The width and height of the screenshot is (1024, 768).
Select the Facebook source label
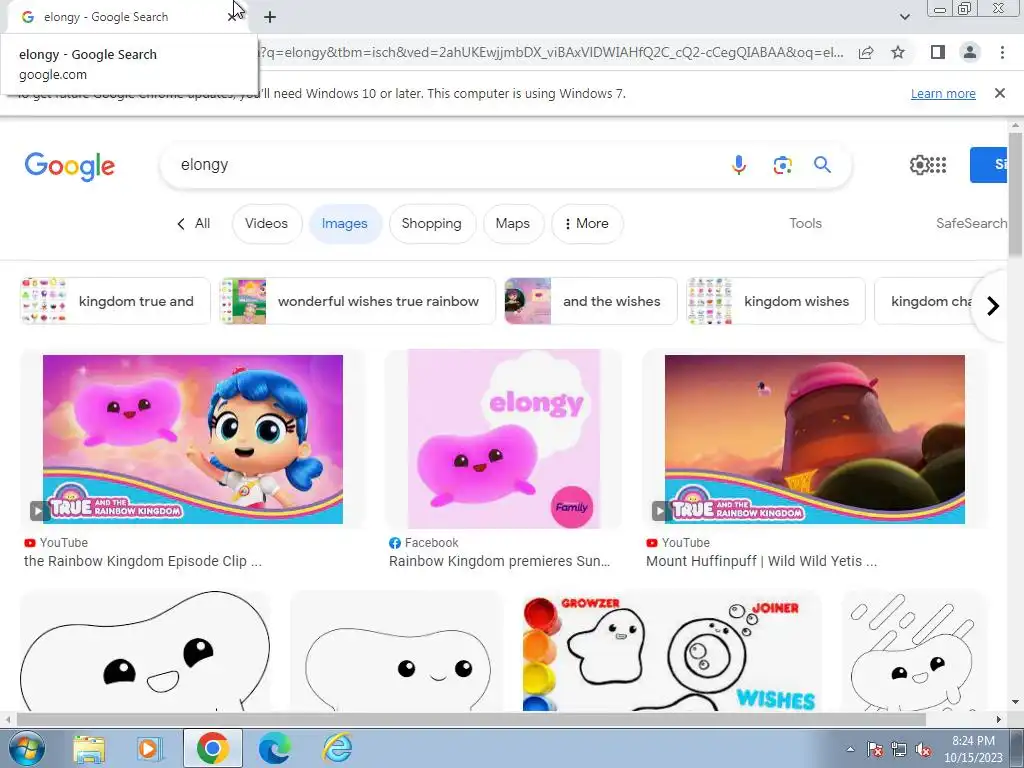pos(424,543)
